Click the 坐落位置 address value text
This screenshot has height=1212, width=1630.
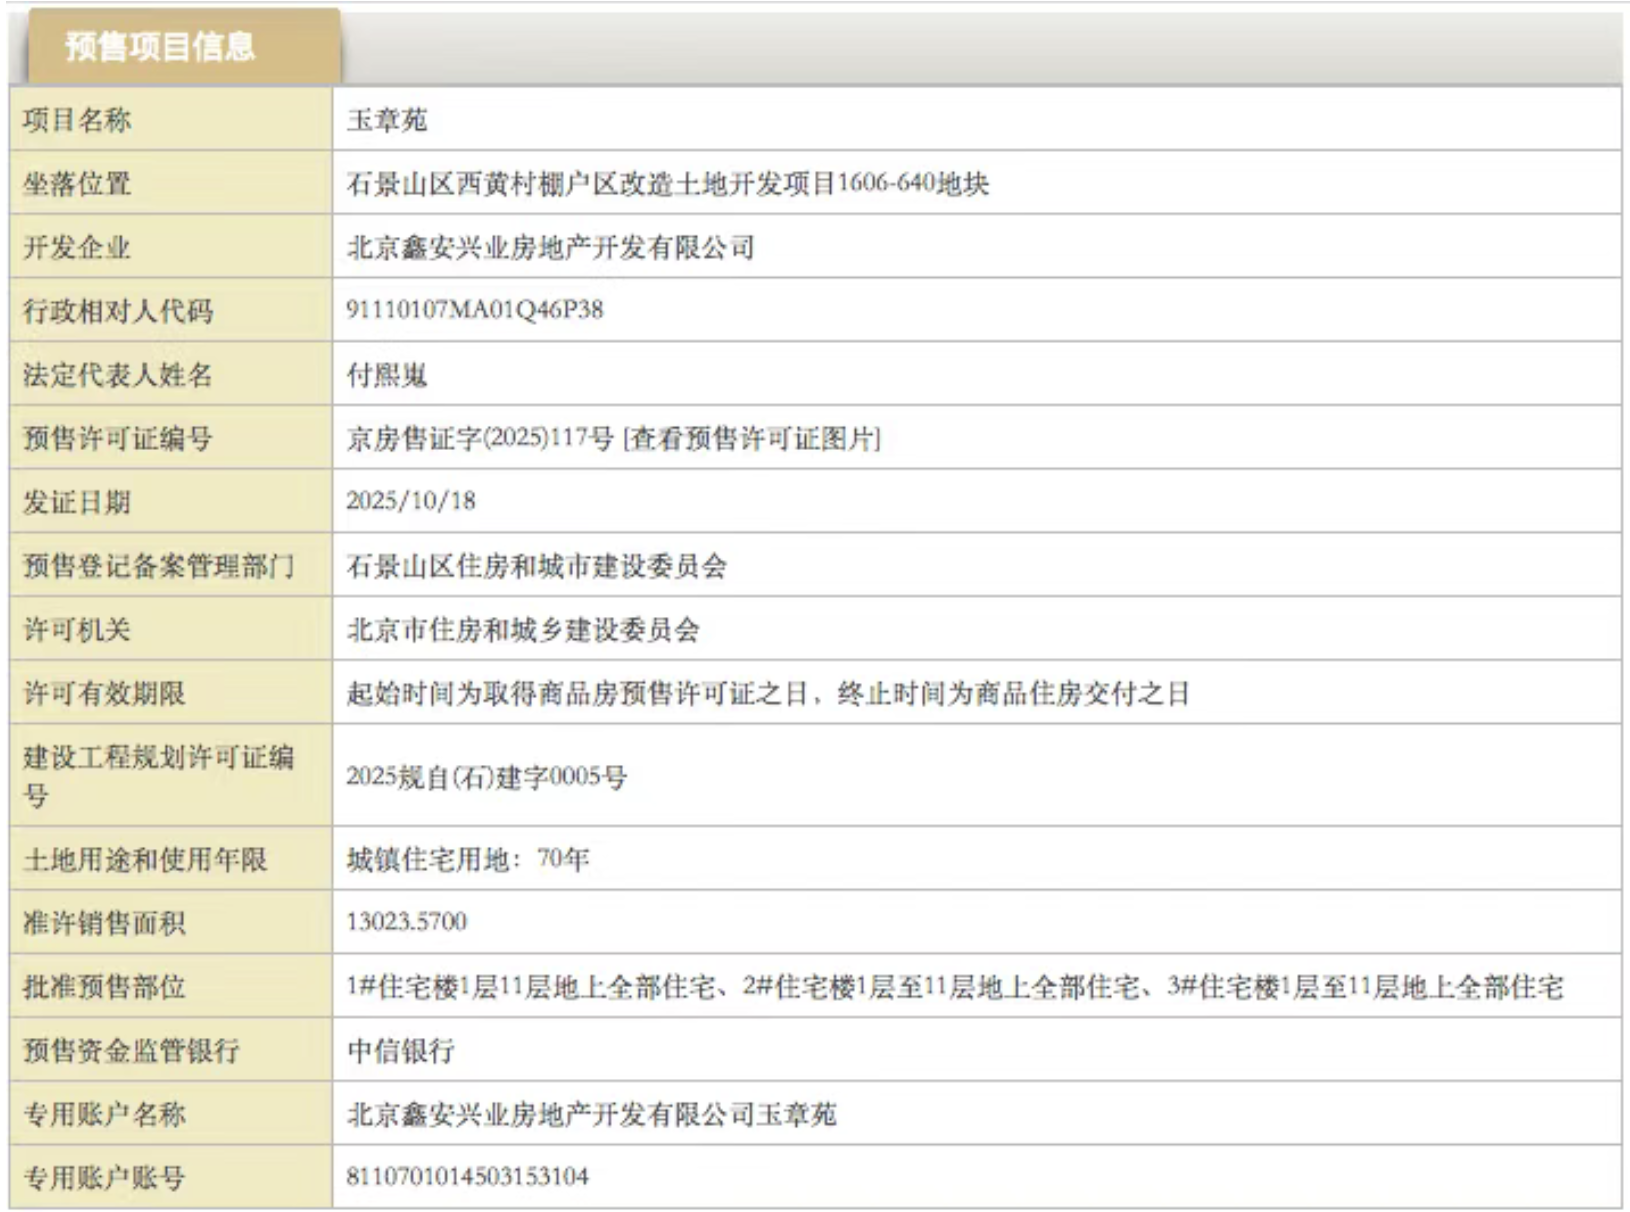click(x=667, y=183)
